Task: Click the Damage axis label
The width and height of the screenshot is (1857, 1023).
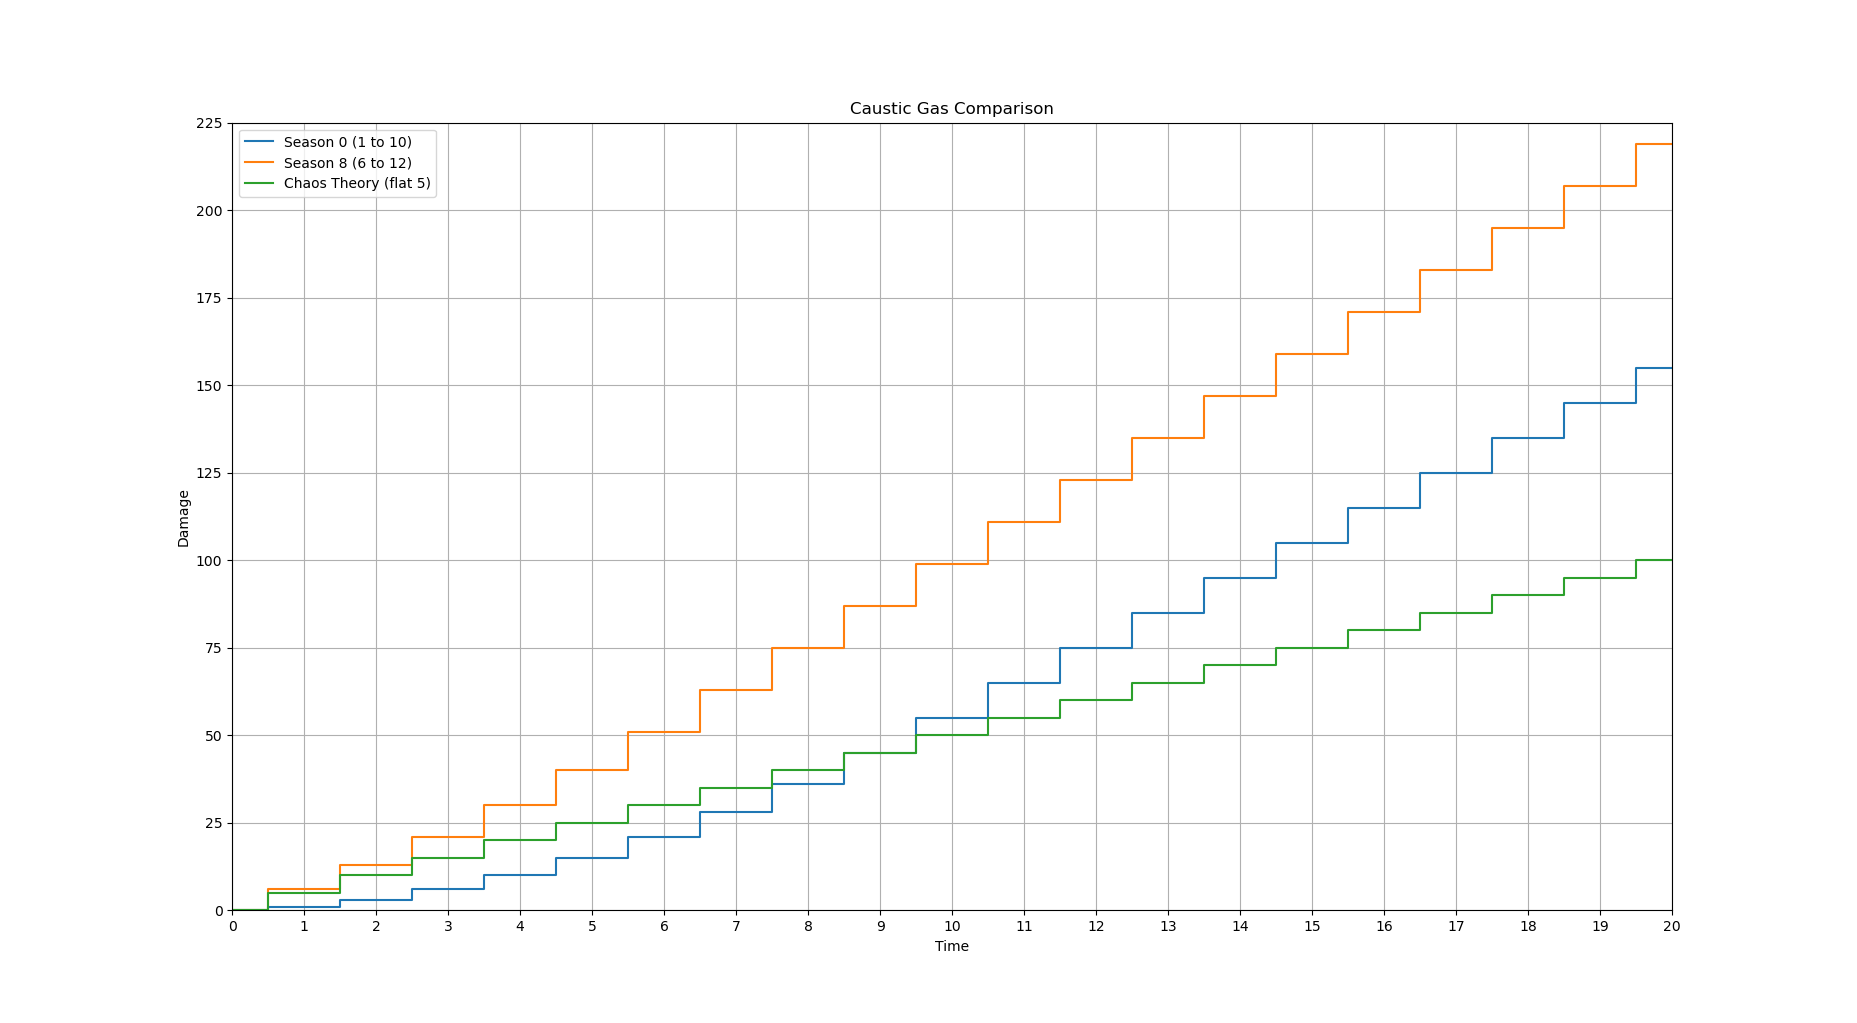Action: 183,516
